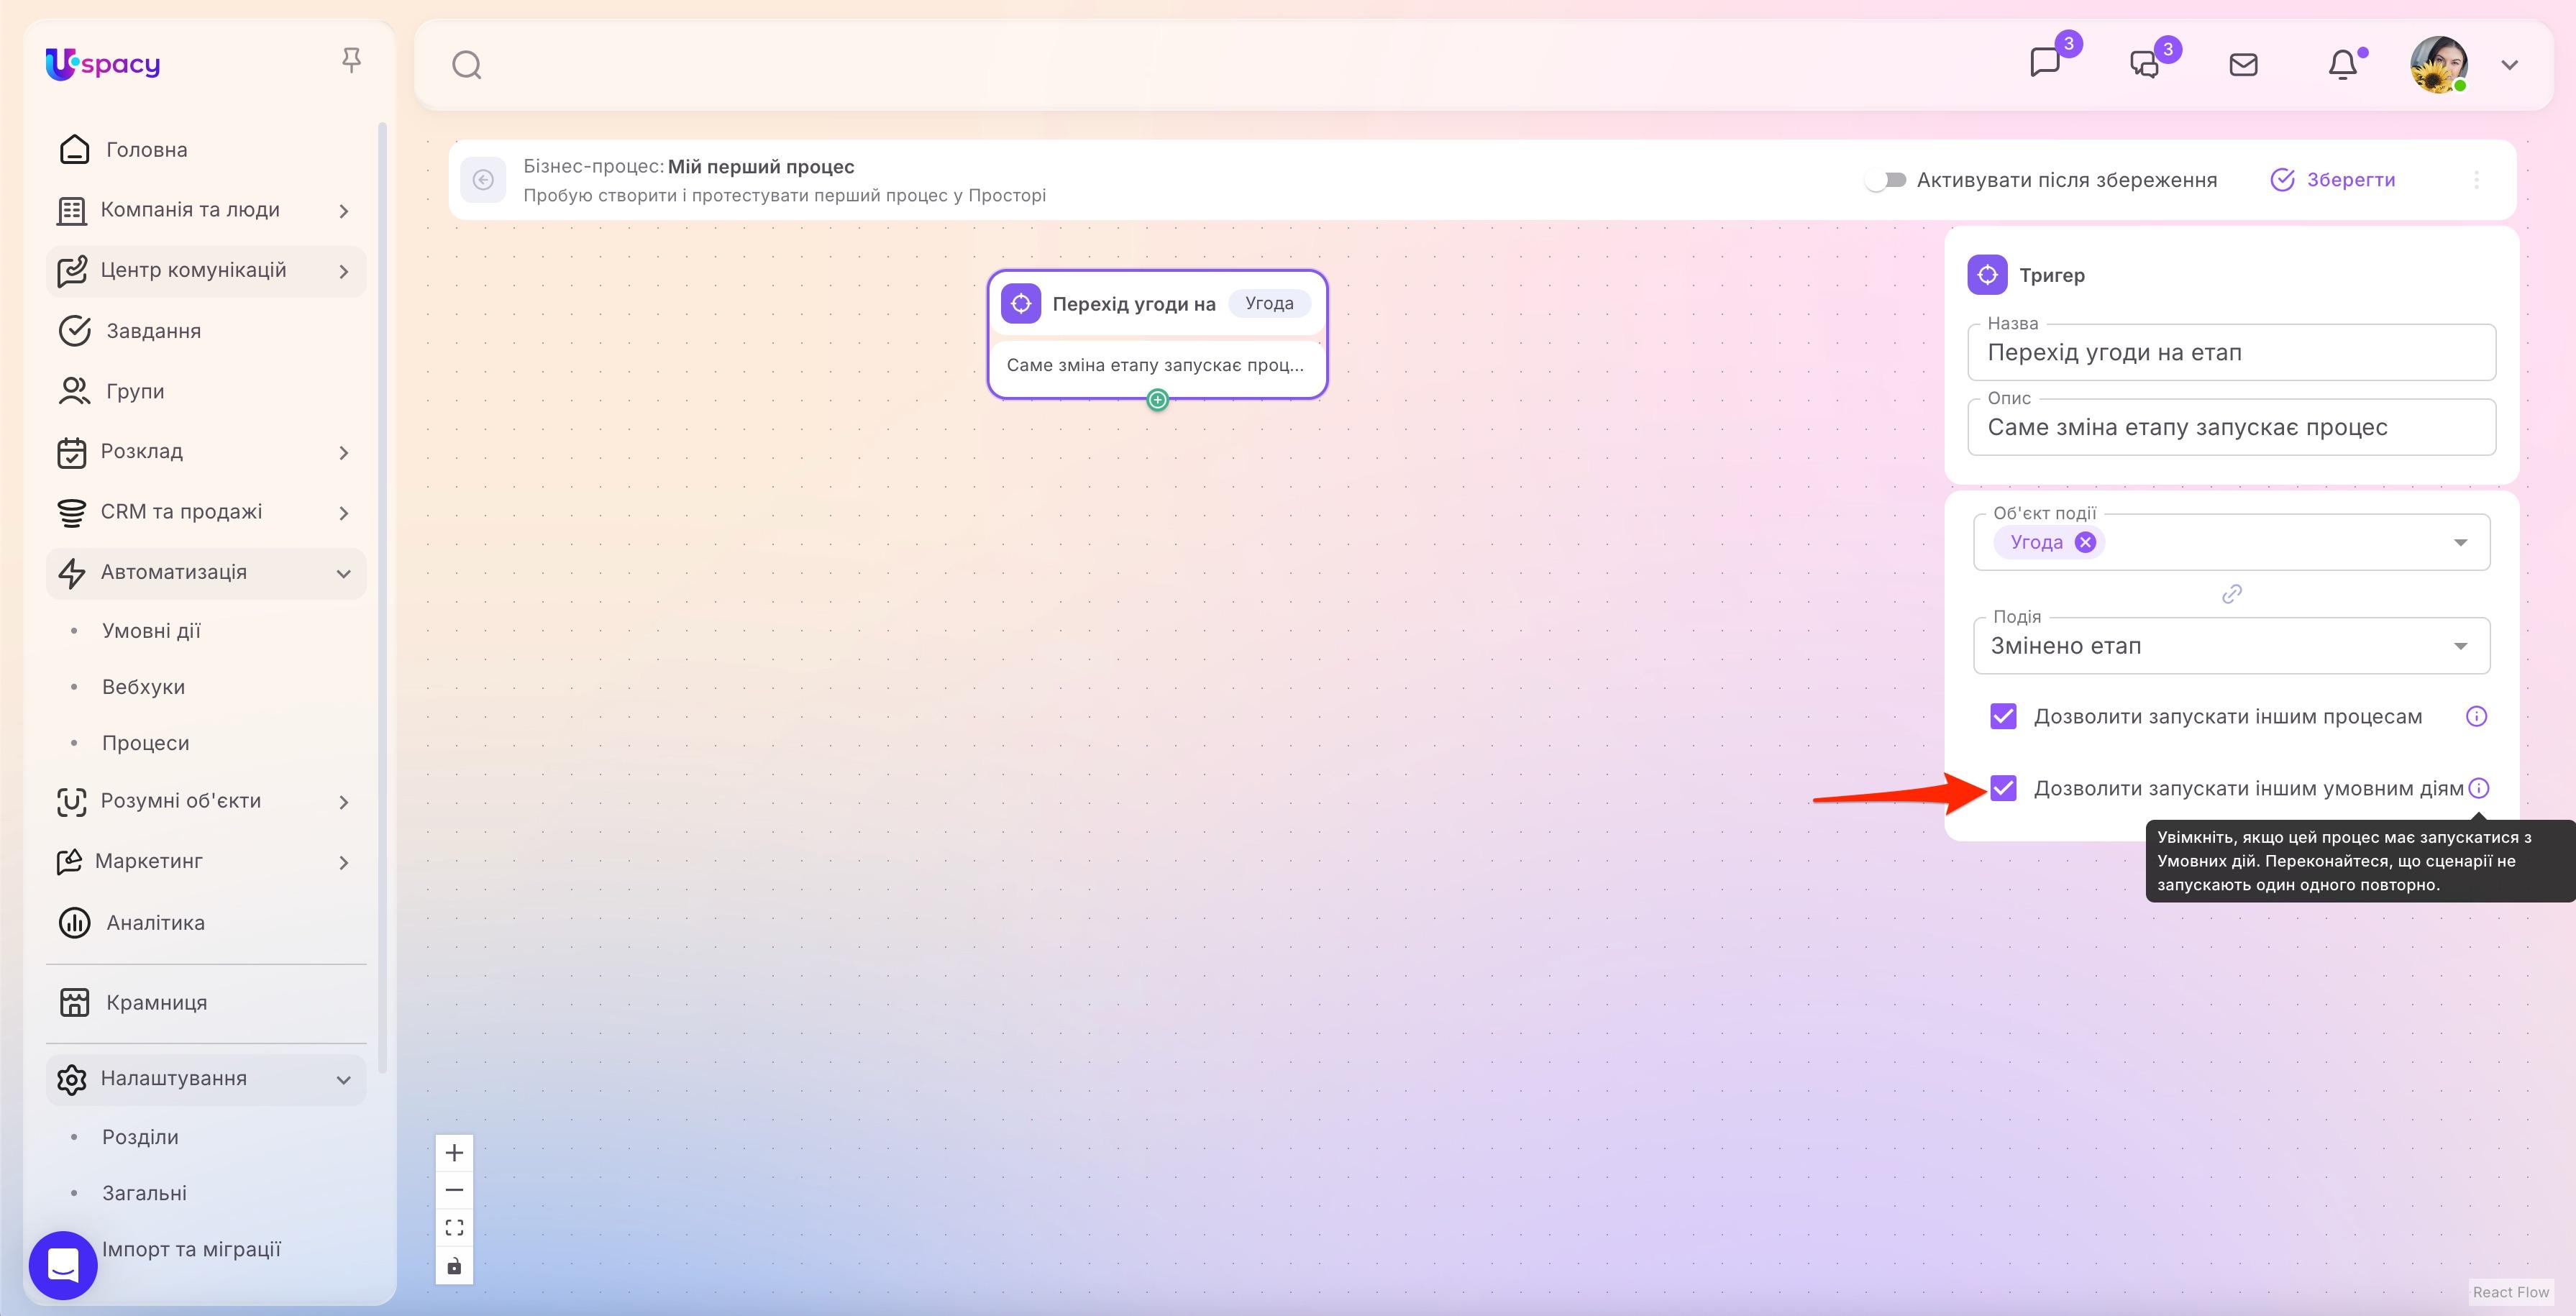Viewport: 2576px width, 1316px height.
Task: Click the zoom in icon on canvas
Action: 454,1152
